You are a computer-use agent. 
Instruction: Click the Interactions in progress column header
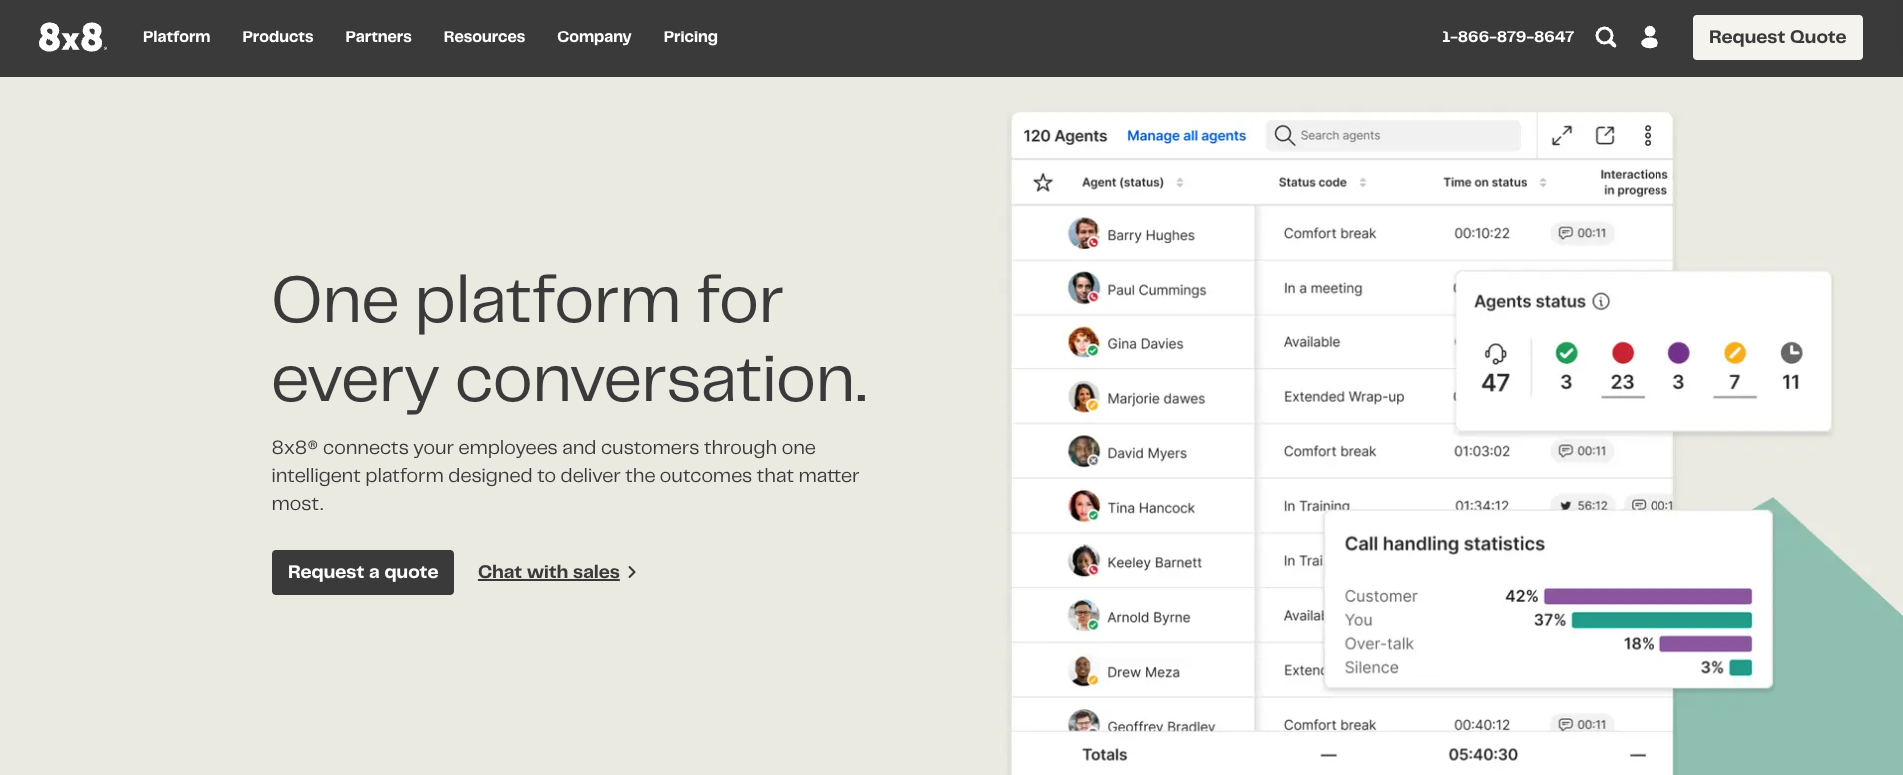coord(1634,182)
